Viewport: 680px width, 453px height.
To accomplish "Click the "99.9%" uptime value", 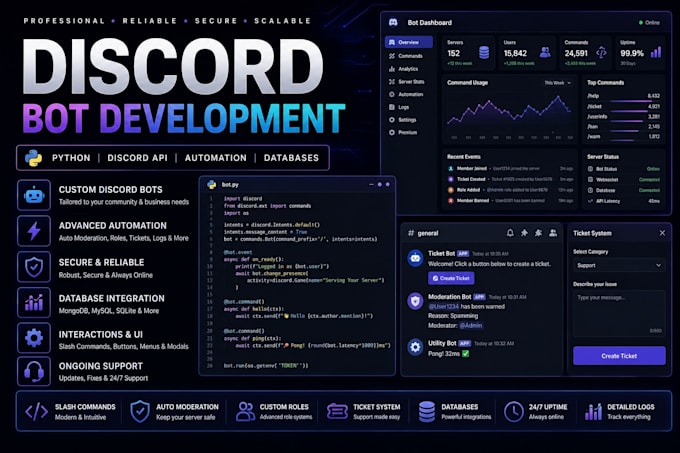I will (x=632, y=53).
